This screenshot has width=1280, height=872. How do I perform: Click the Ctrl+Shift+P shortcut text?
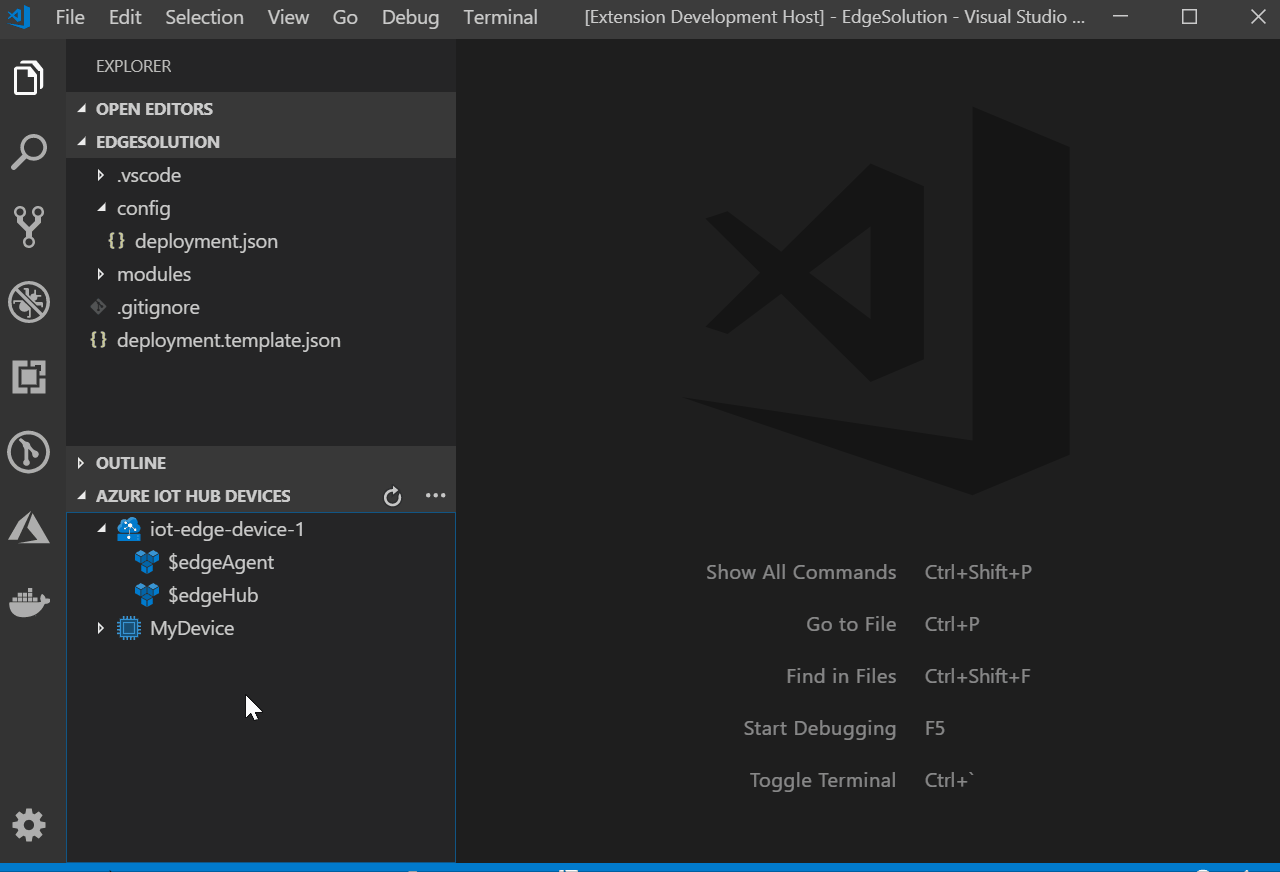[978, 572]
